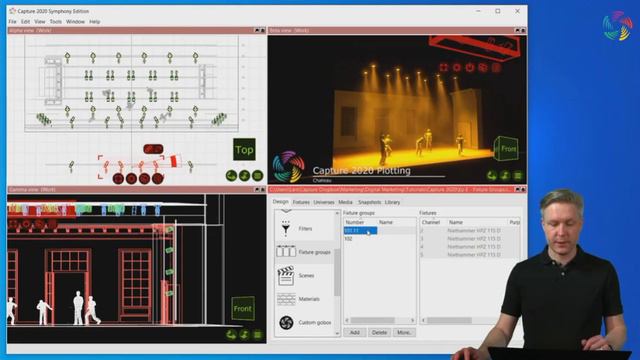Sort Fixtures list by Channel column header
The width and height of the screenshot is (640, 360).
pyautogui.click(x=433, y=222)
